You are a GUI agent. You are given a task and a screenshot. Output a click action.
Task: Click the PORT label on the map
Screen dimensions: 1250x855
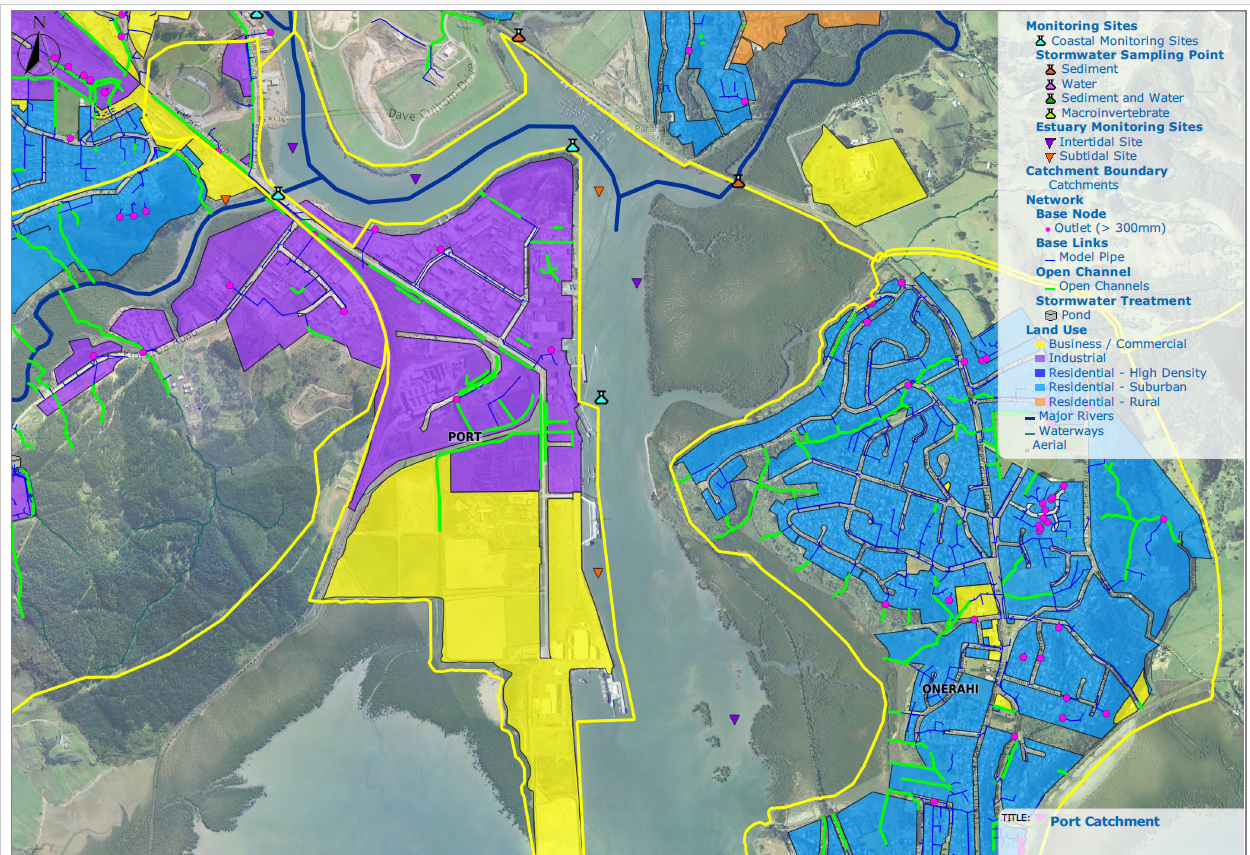coord(465,437)
